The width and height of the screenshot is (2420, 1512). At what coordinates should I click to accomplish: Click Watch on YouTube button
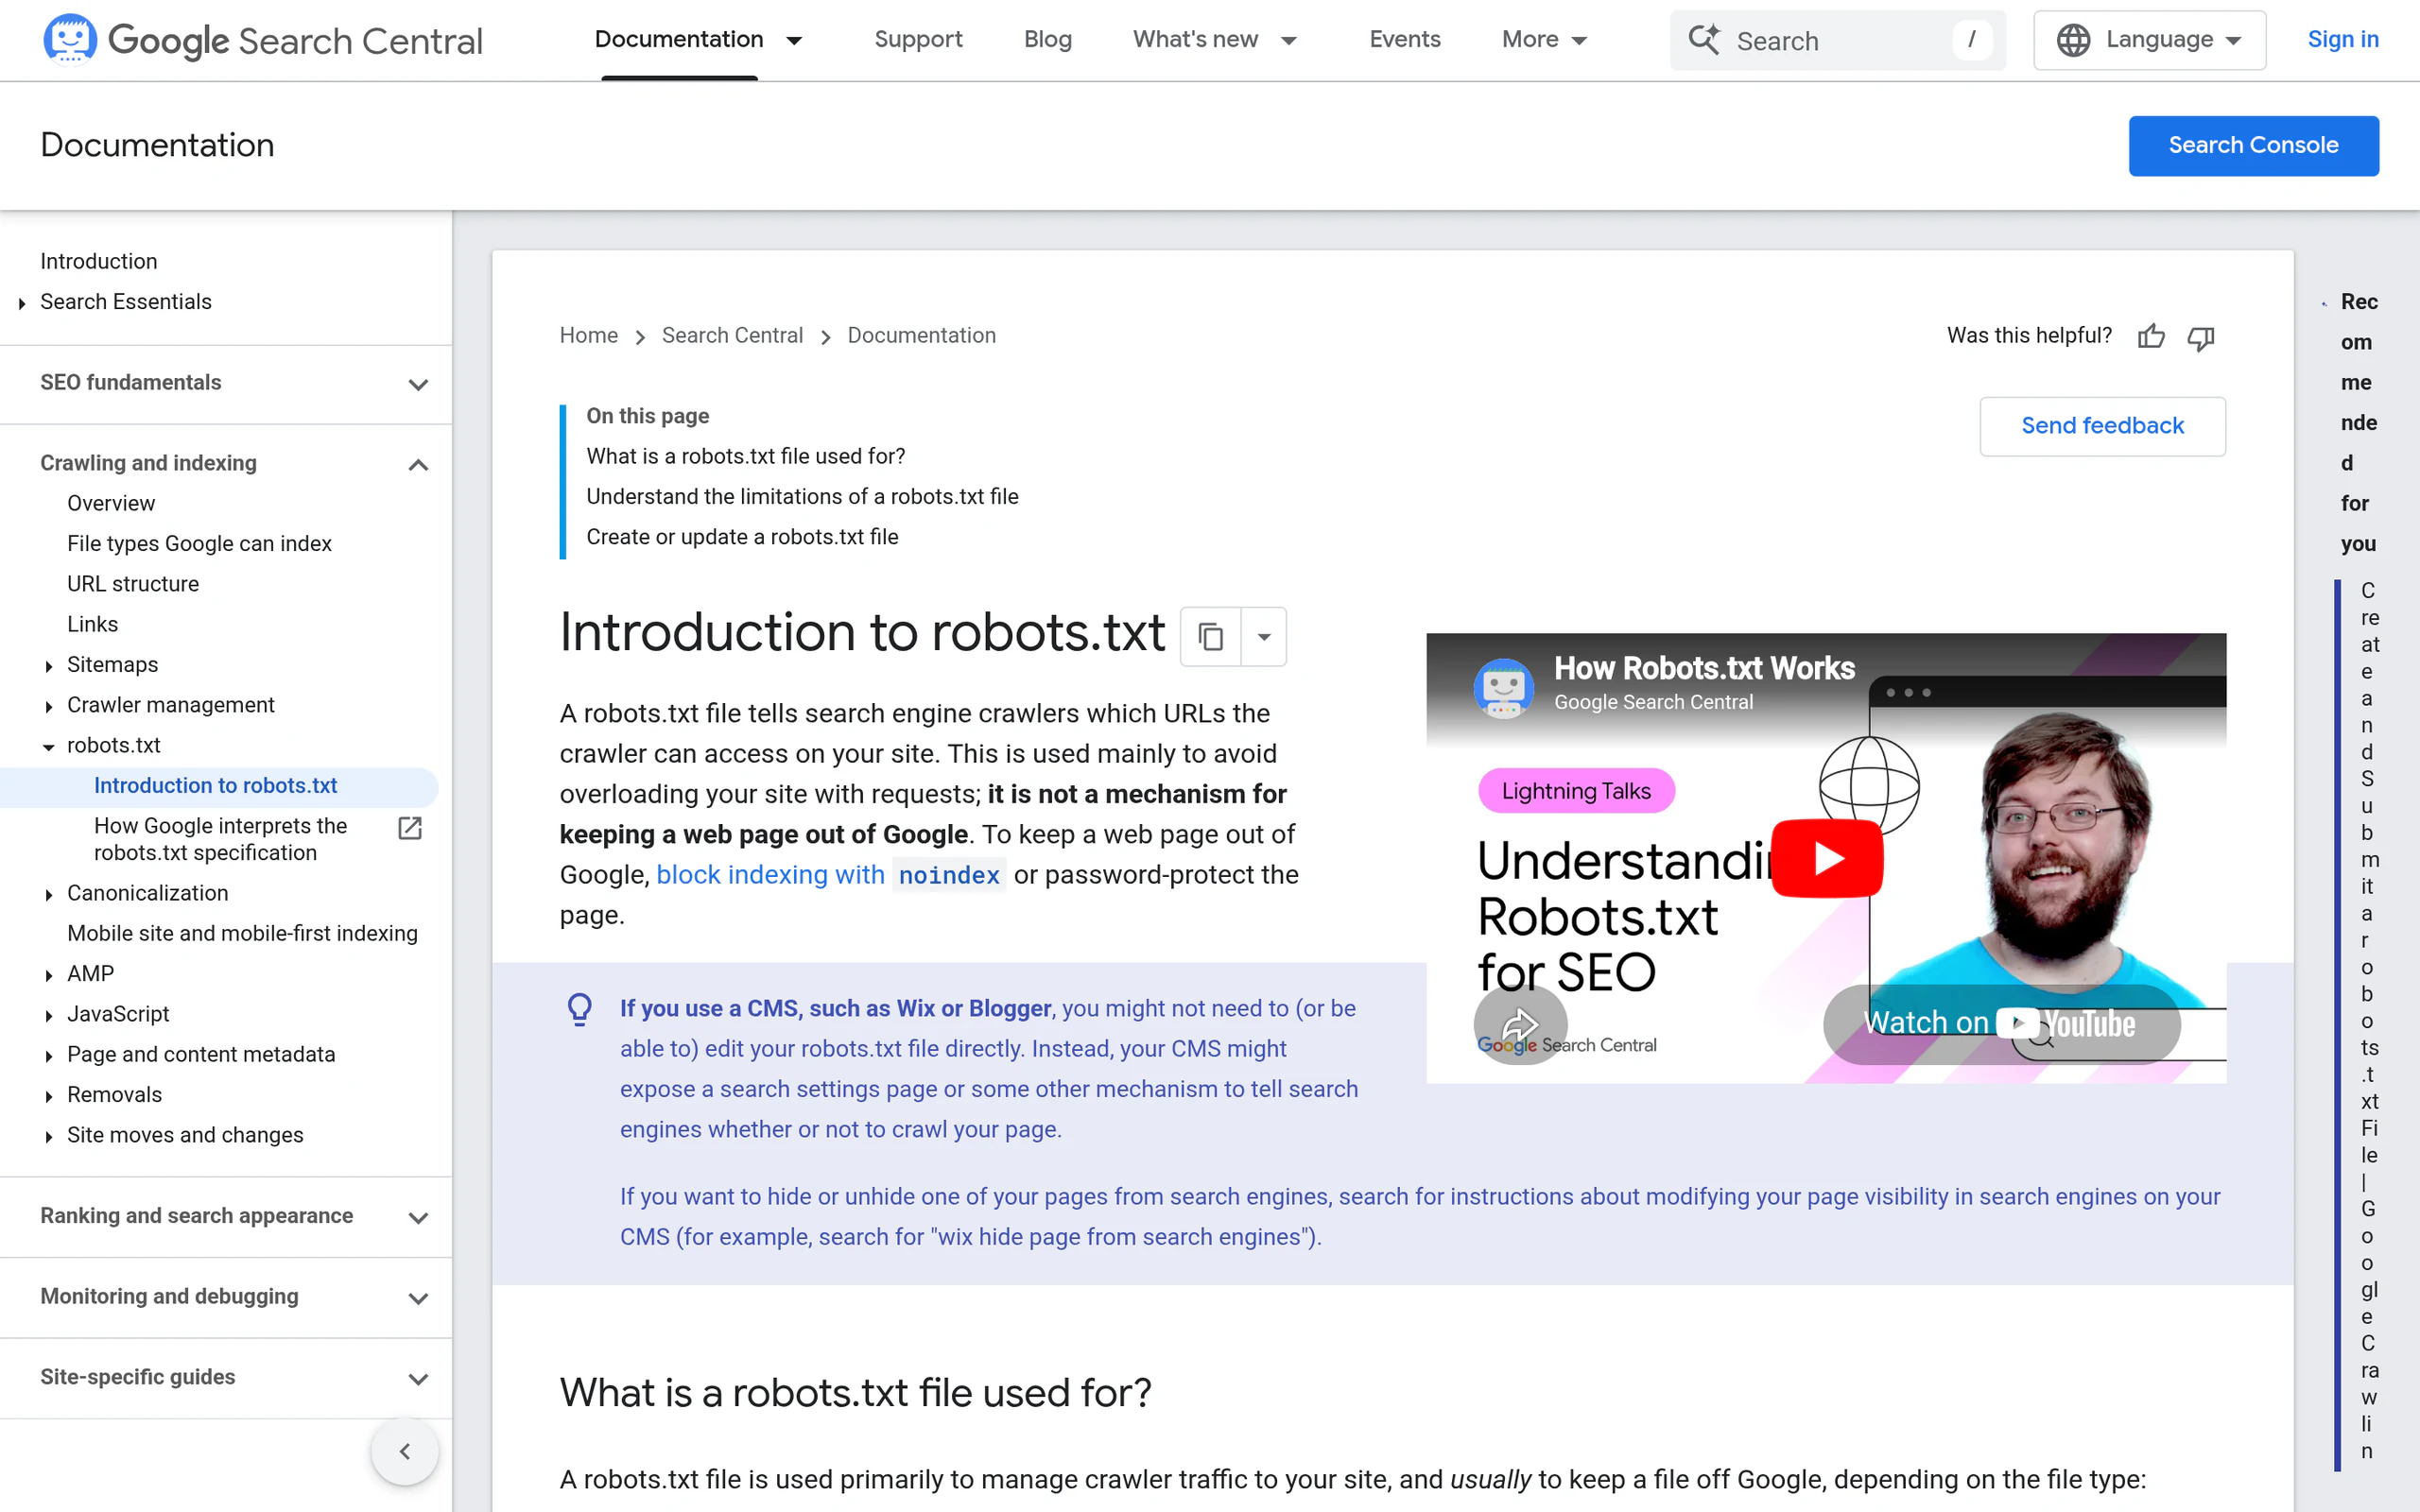[x=2001, y=1023]
